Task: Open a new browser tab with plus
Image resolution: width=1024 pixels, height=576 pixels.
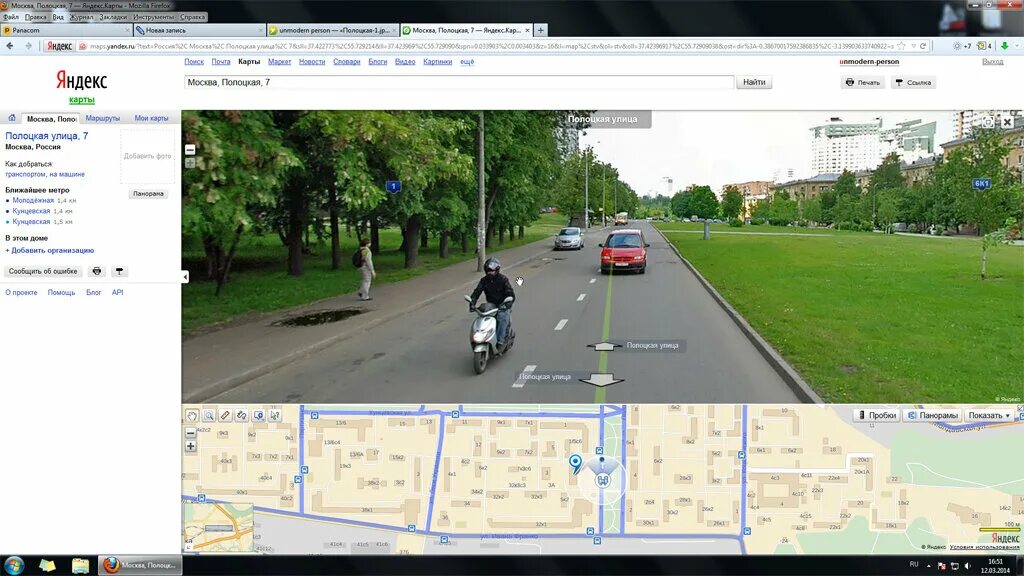Action: (x=541, y=30)
